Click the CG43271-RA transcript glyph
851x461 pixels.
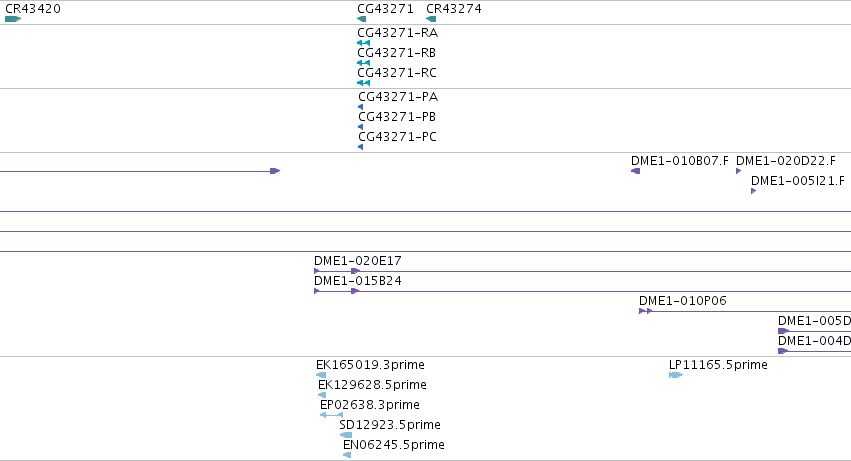point(364,43)
